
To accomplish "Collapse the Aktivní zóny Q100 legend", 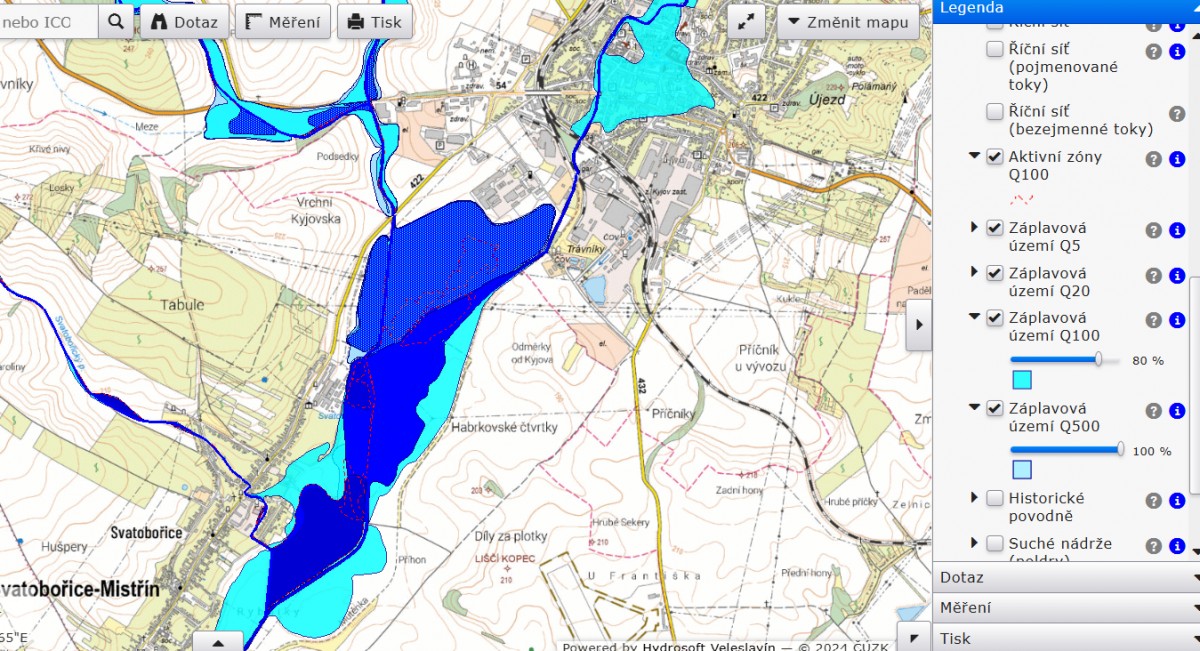I will (x=974, y=157).
